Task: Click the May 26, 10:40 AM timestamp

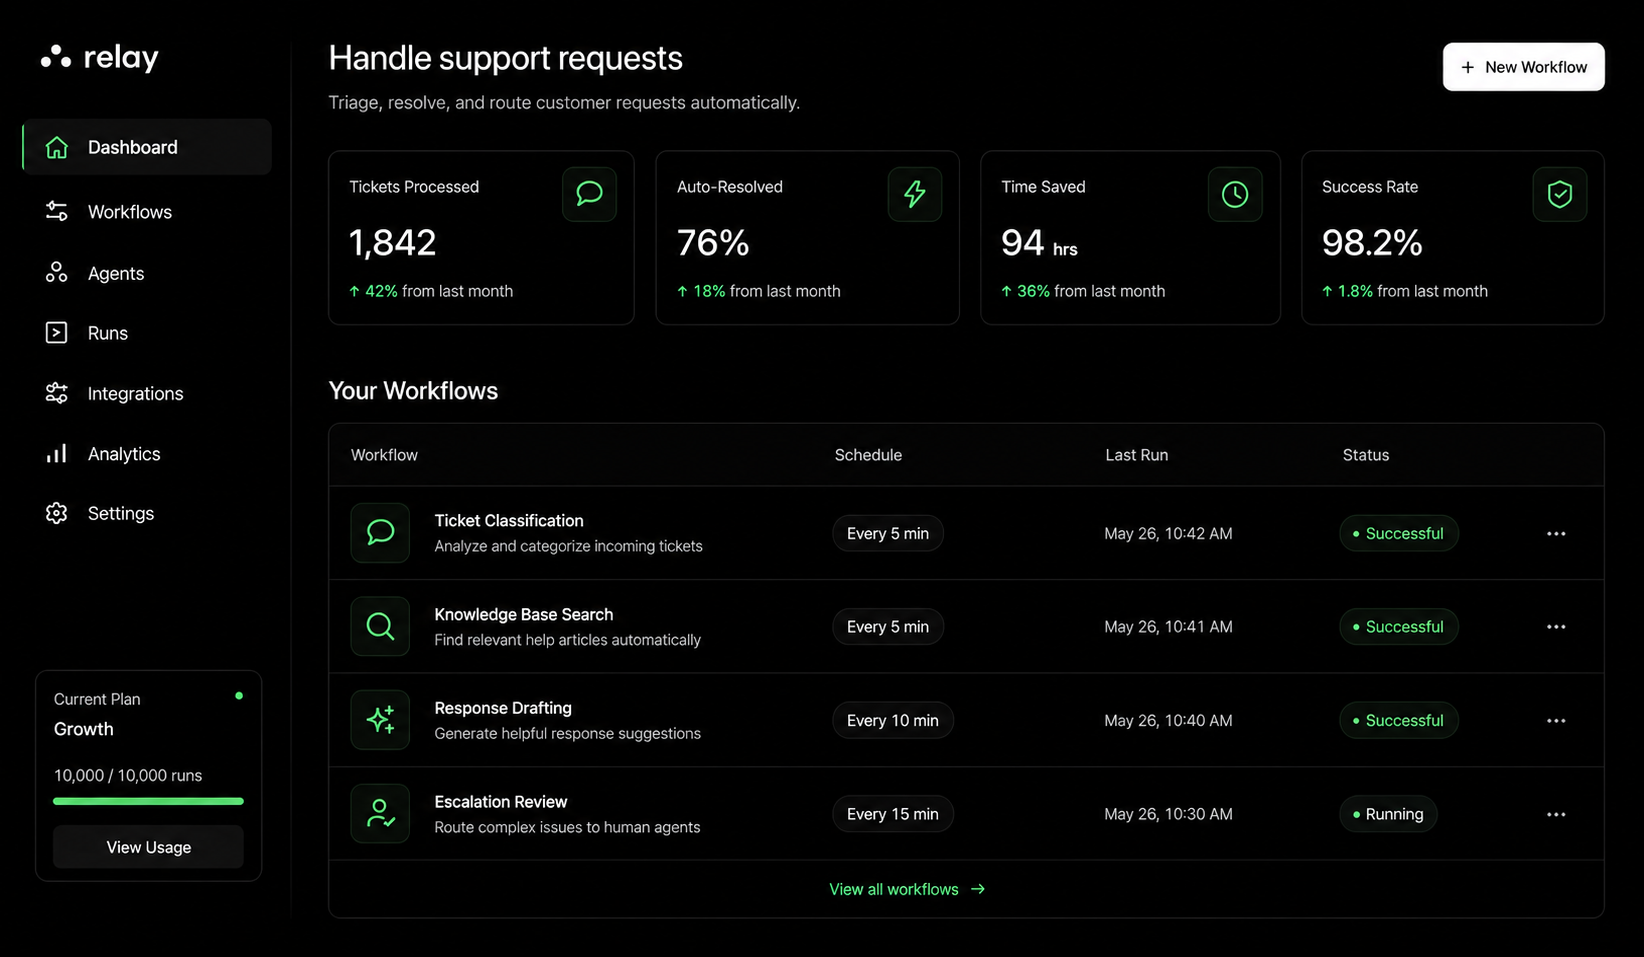Action: point(1168,721)
